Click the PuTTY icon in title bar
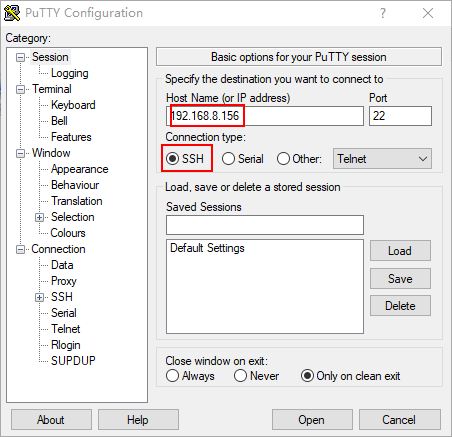The height and width of the screenshot is (437, 452). pyautogui.click(x=12, y=13)
